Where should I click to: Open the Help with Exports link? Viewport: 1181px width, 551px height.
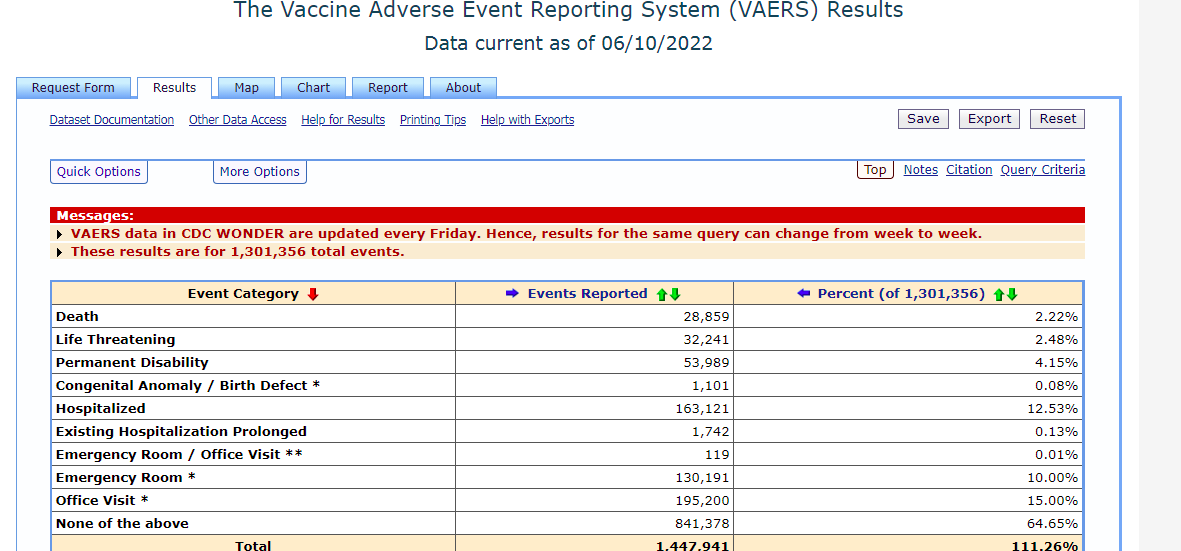(x=527, y=120)
